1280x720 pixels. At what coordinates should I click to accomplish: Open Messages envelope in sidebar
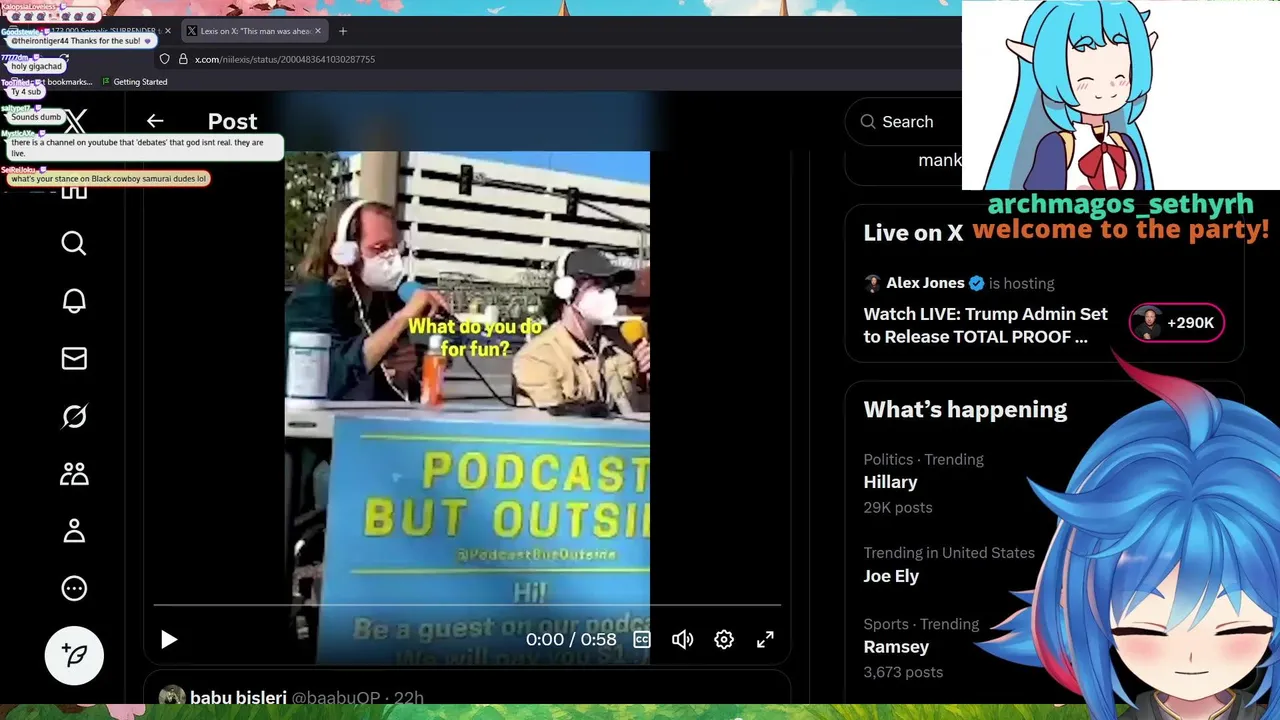pos(74,358)
